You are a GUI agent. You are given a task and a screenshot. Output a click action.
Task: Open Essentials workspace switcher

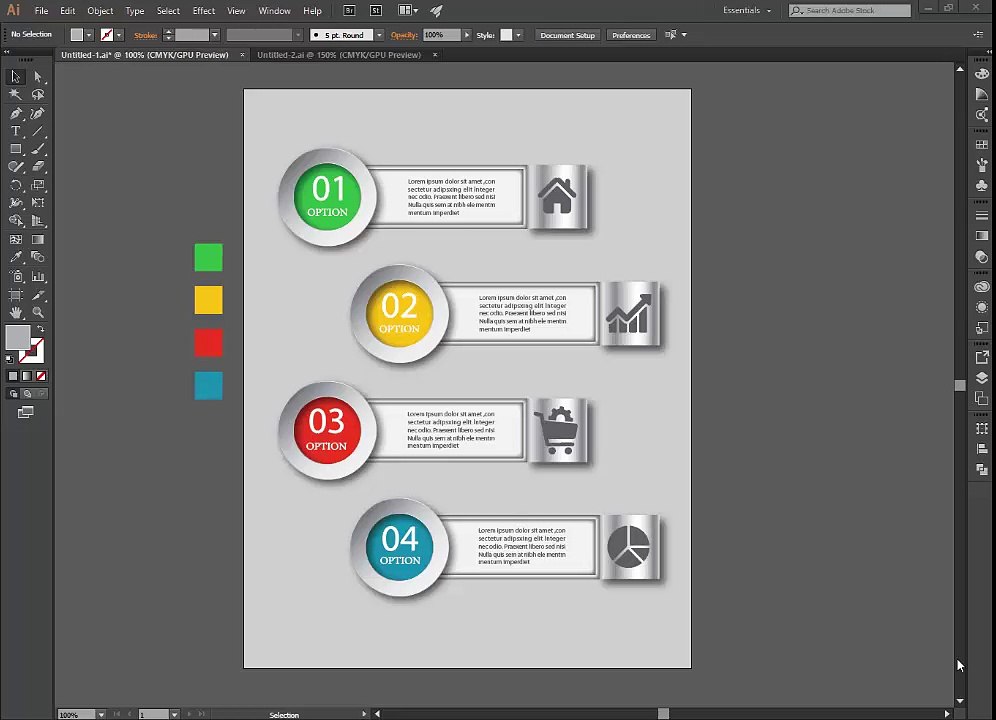(x=747, y=10)
